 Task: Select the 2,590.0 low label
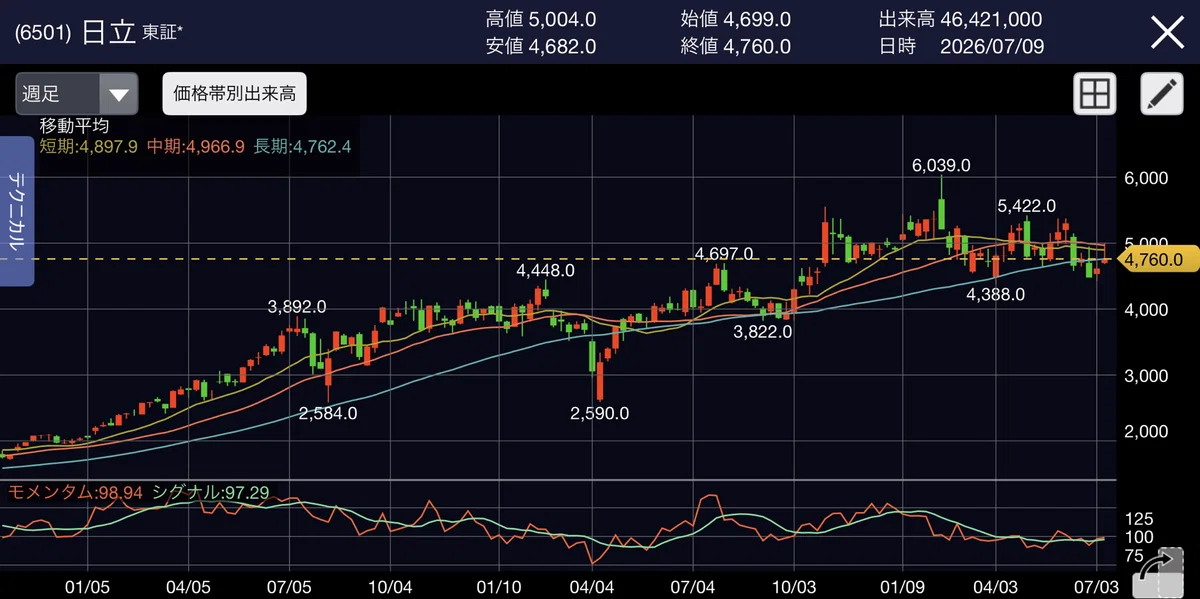599,413
